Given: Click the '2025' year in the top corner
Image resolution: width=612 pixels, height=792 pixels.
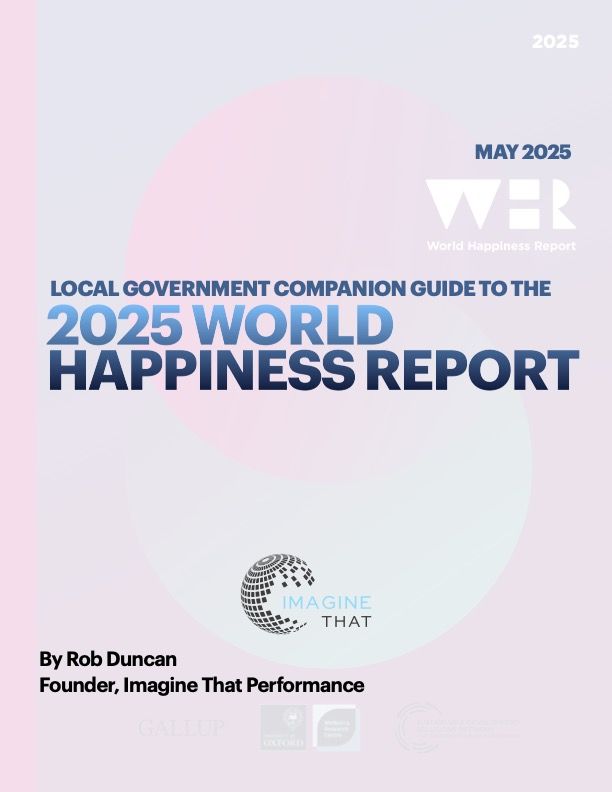Looking at the screenshot, I should (x=555, y=41).
